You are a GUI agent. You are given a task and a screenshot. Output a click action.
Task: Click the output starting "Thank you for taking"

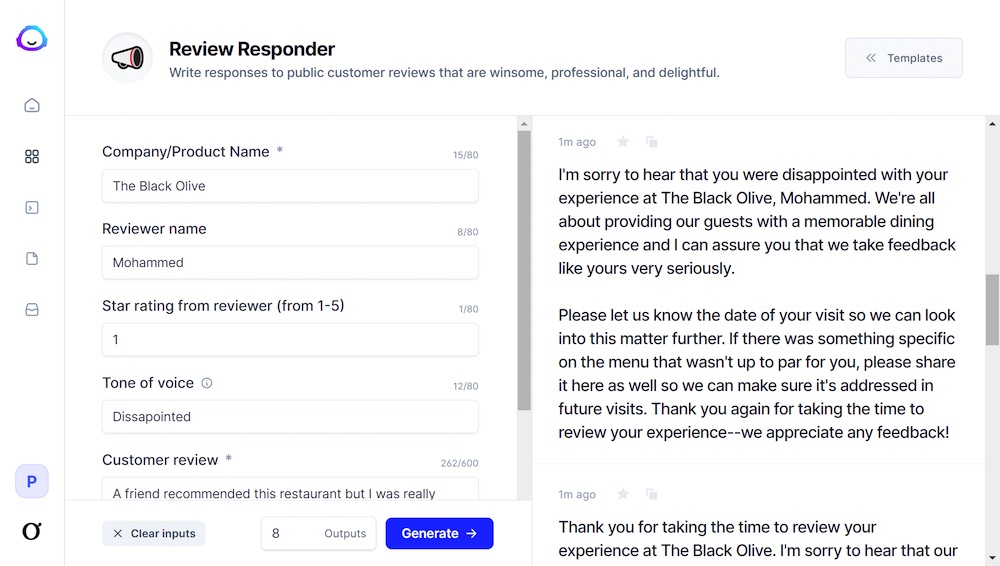(x=758, y=539)
